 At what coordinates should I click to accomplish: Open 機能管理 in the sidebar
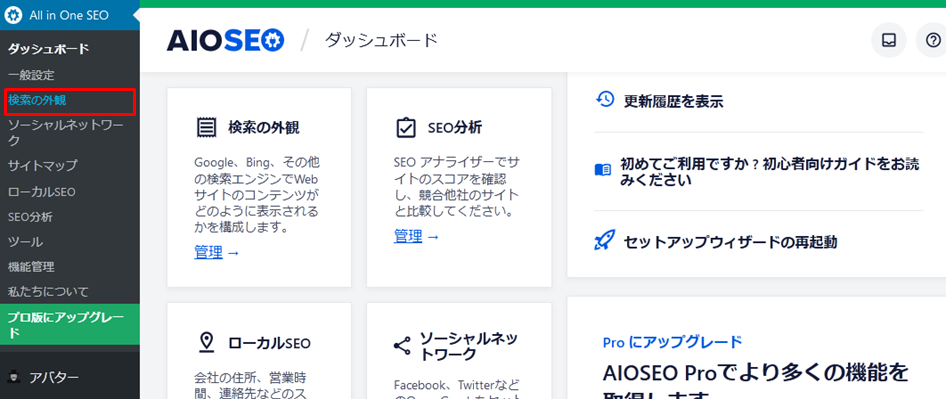coord(31,266)
